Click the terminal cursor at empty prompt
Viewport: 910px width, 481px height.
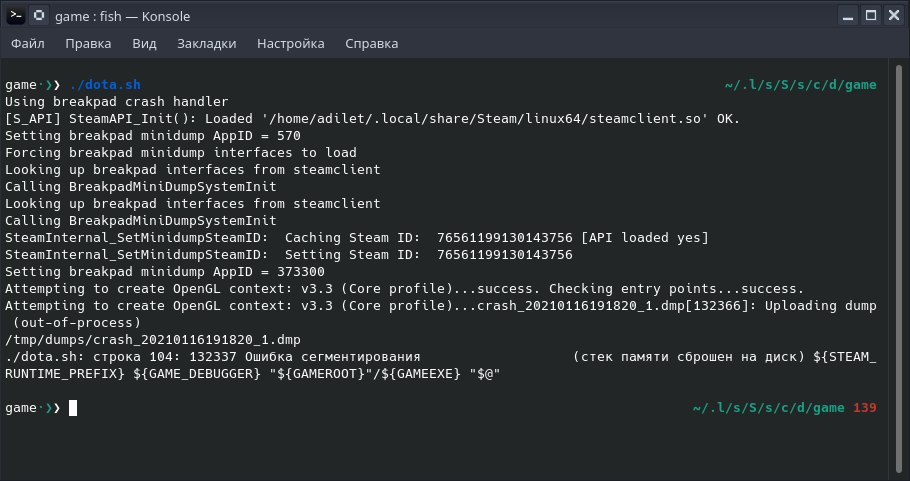[73, 408]
